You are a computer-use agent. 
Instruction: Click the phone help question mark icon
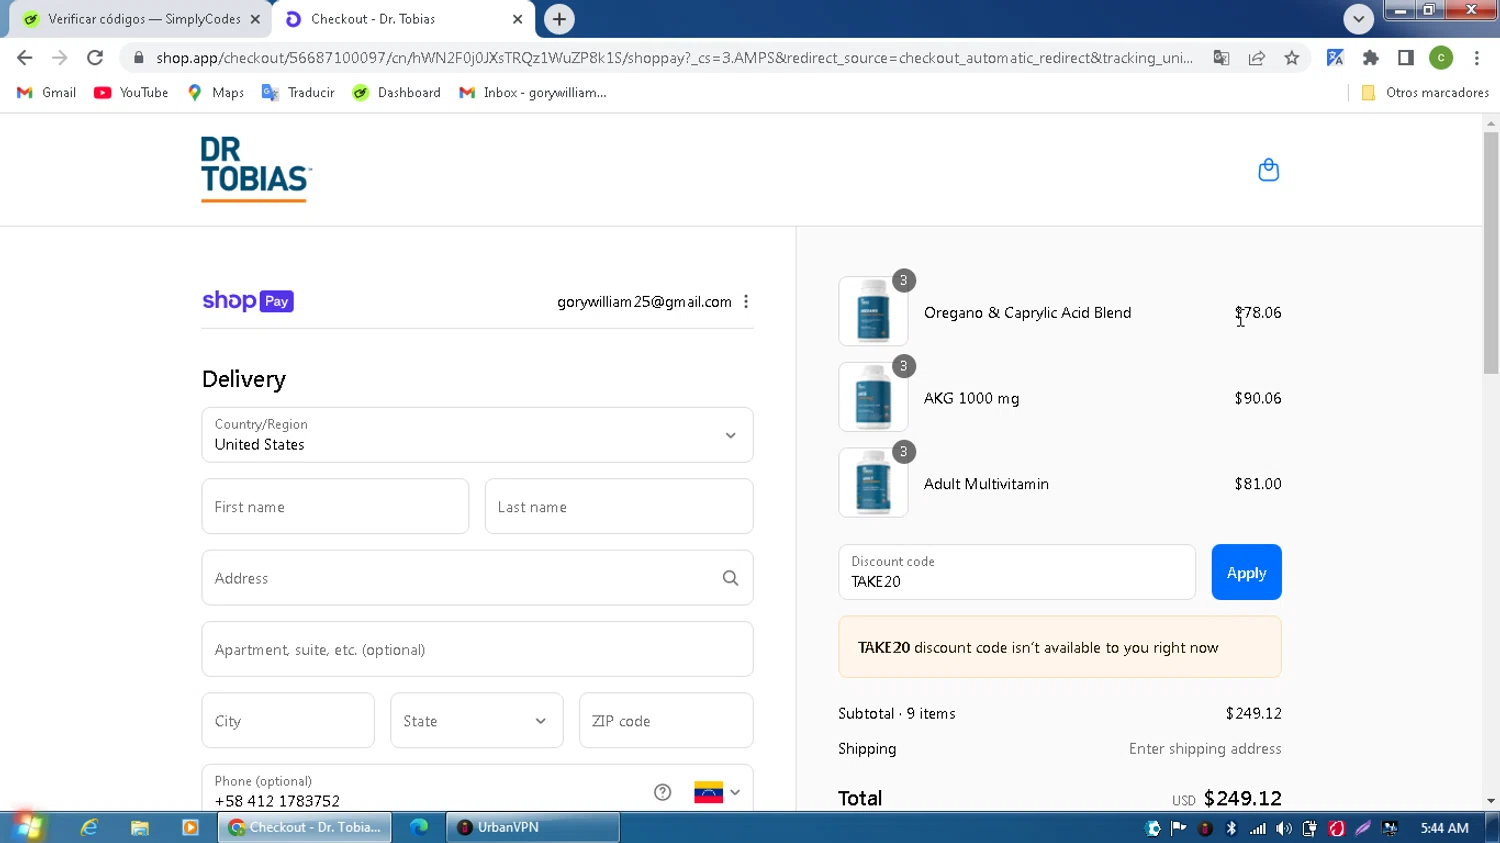(x=662, y=792)
